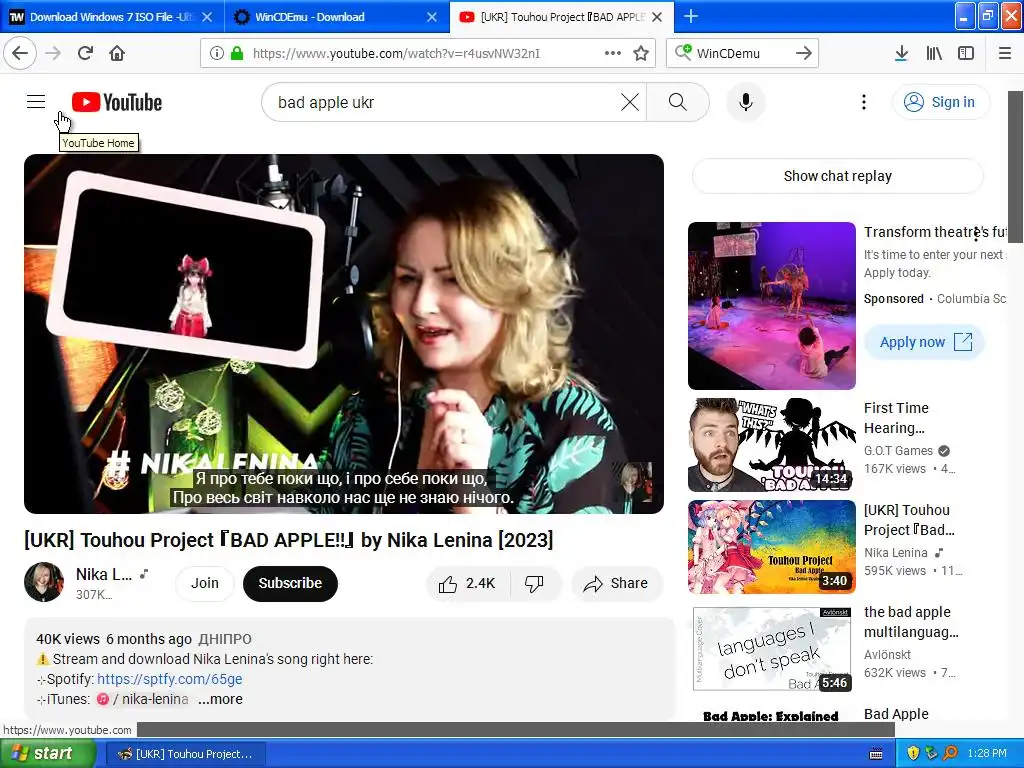Viewport: 1024px width, 768px height.
Task: Run search with the magnifier button
Action: pos(677,102)
